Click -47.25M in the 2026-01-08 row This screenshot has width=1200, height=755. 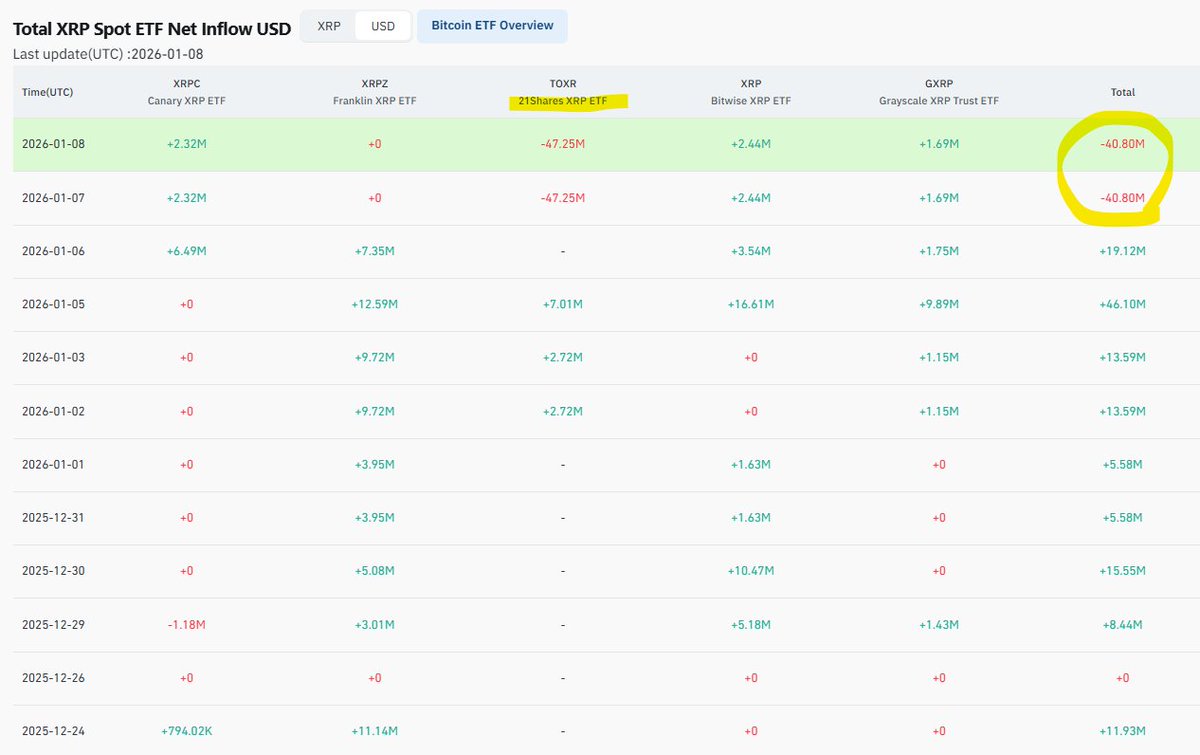(562, 144)
